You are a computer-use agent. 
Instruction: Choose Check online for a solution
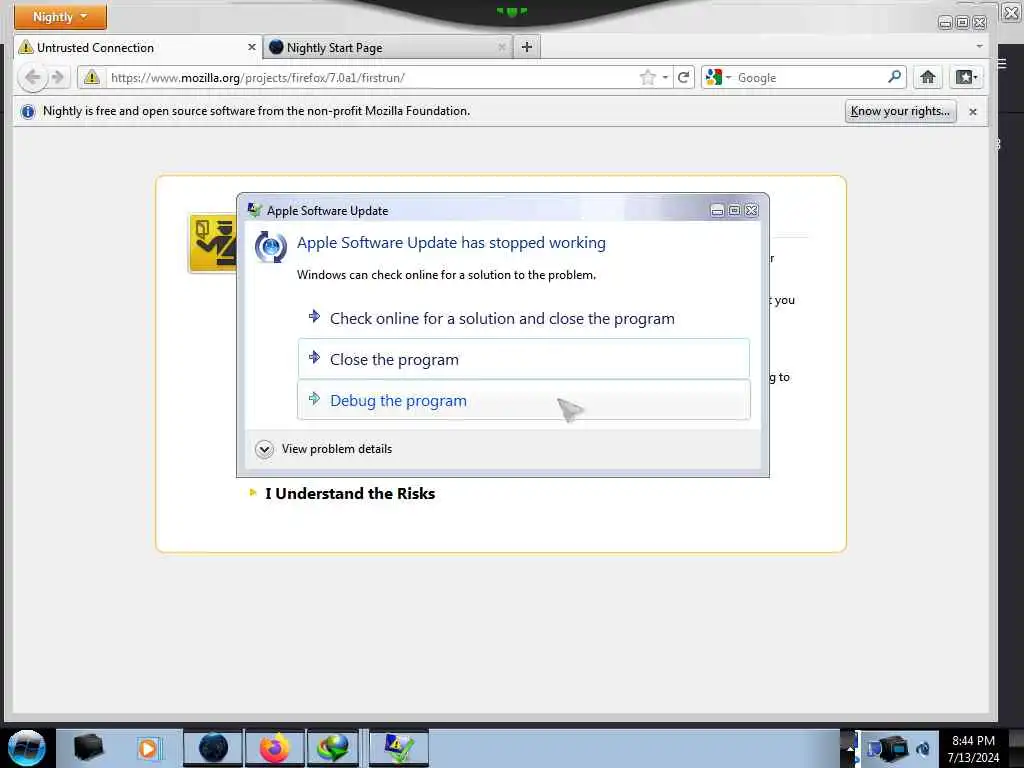(523, 319)
